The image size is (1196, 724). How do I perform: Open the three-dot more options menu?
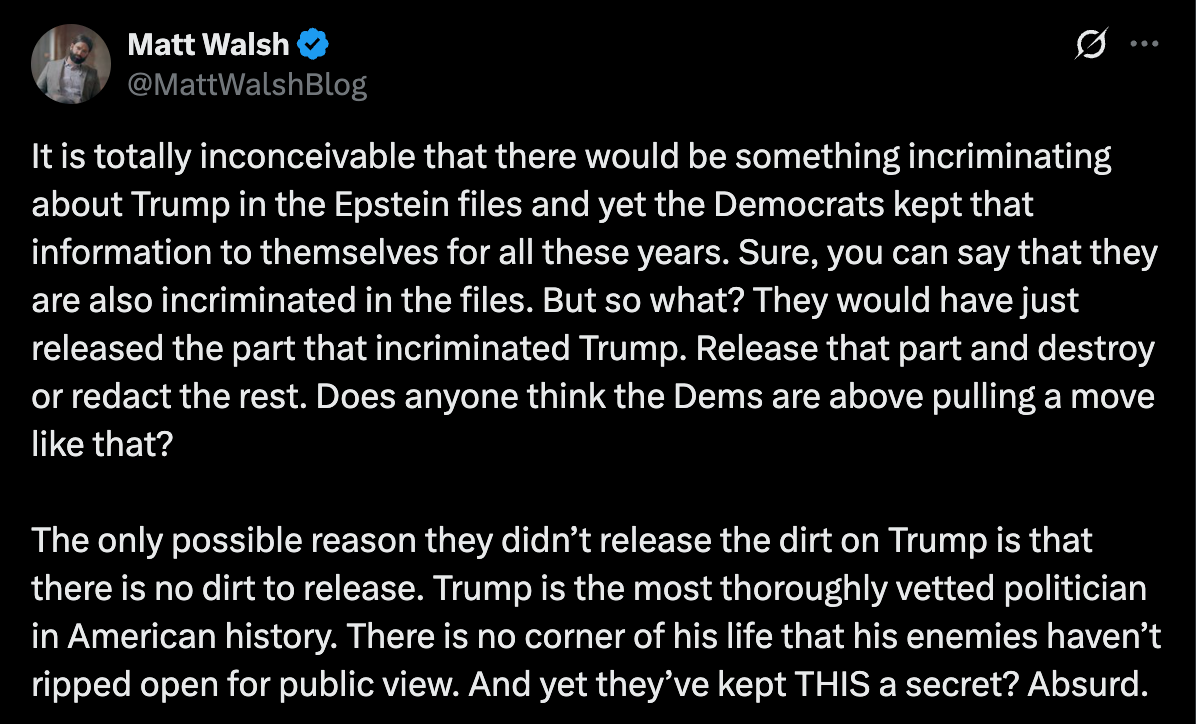coord(1143,44)
